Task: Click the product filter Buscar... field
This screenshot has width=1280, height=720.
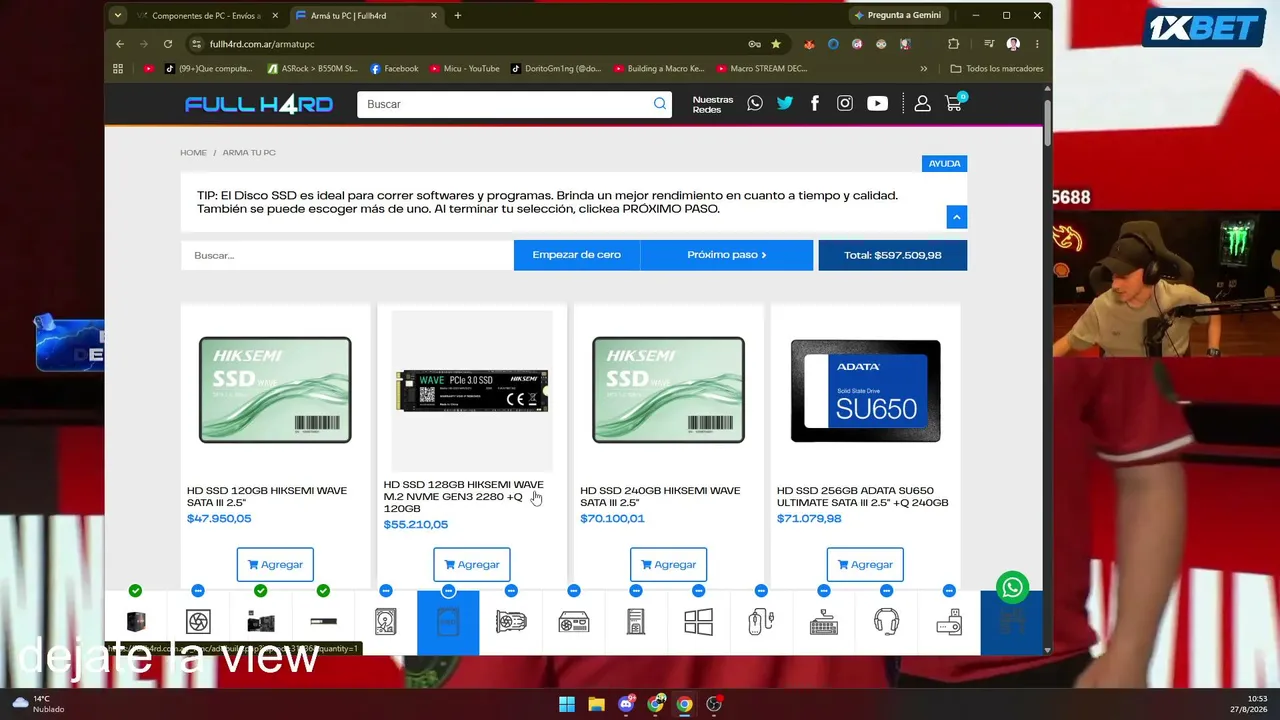Action: 347,255
